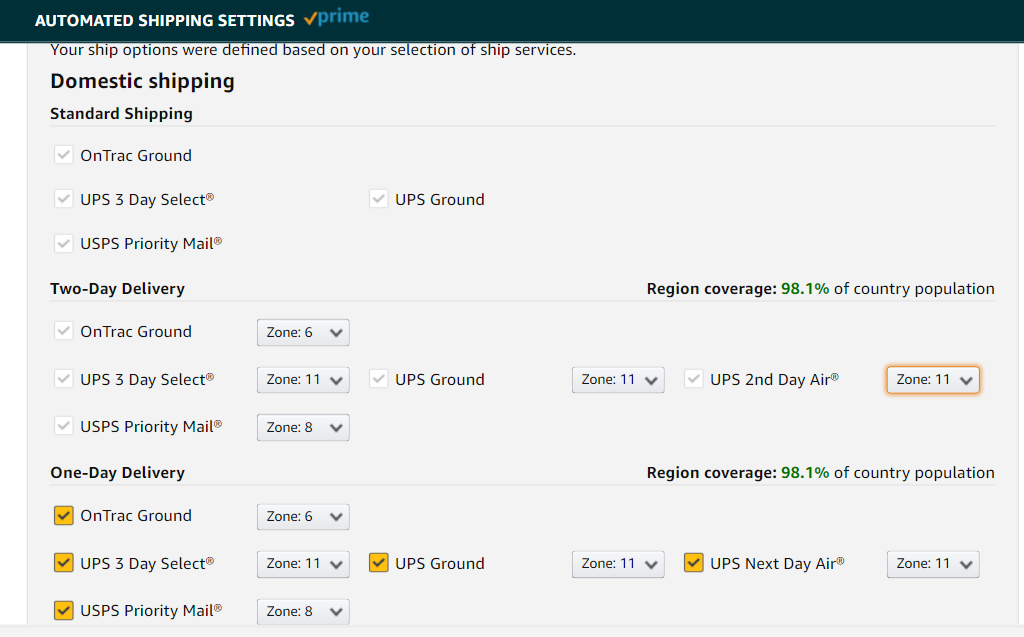This screenshot has width=1024, height=637.
Task: Uncheck One-Day Delivery USPS Priority Mail
Action: point(63,610)
